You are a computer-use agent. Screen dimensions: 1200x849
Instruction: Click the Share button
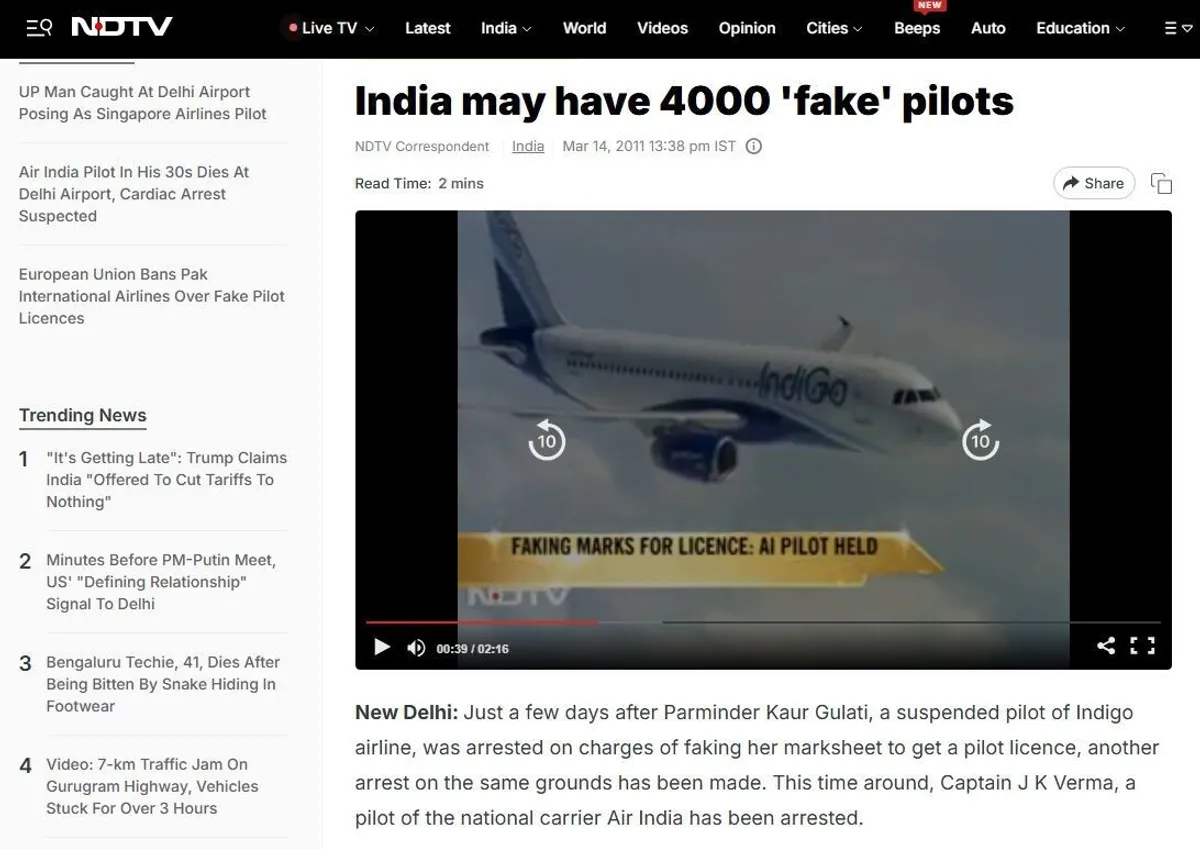pos(1094,183)
